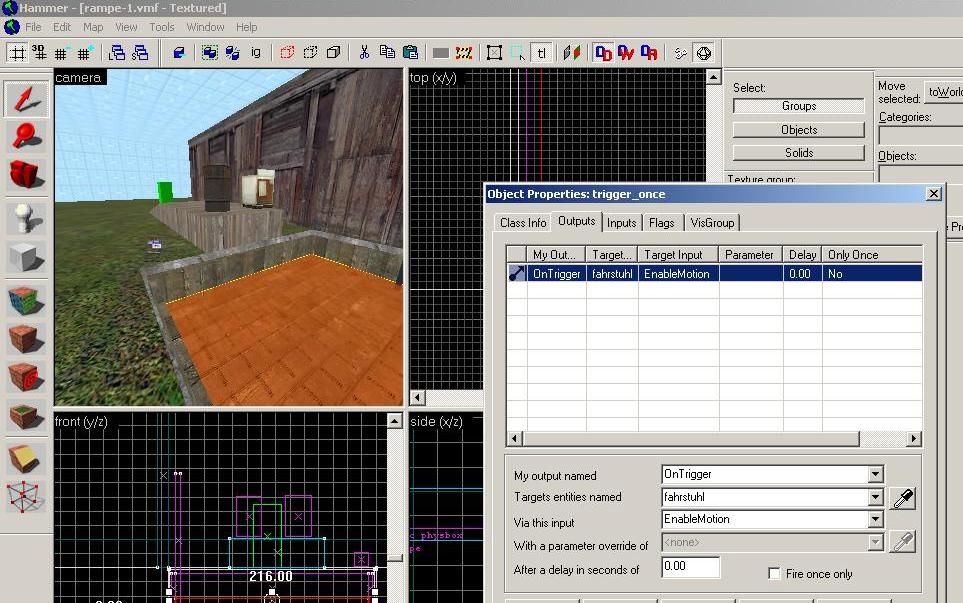Image resolution: width=963 pixels, height=603 pixels.
Task: Select the EnableMotion cell in outputs list
Action: 678,274
